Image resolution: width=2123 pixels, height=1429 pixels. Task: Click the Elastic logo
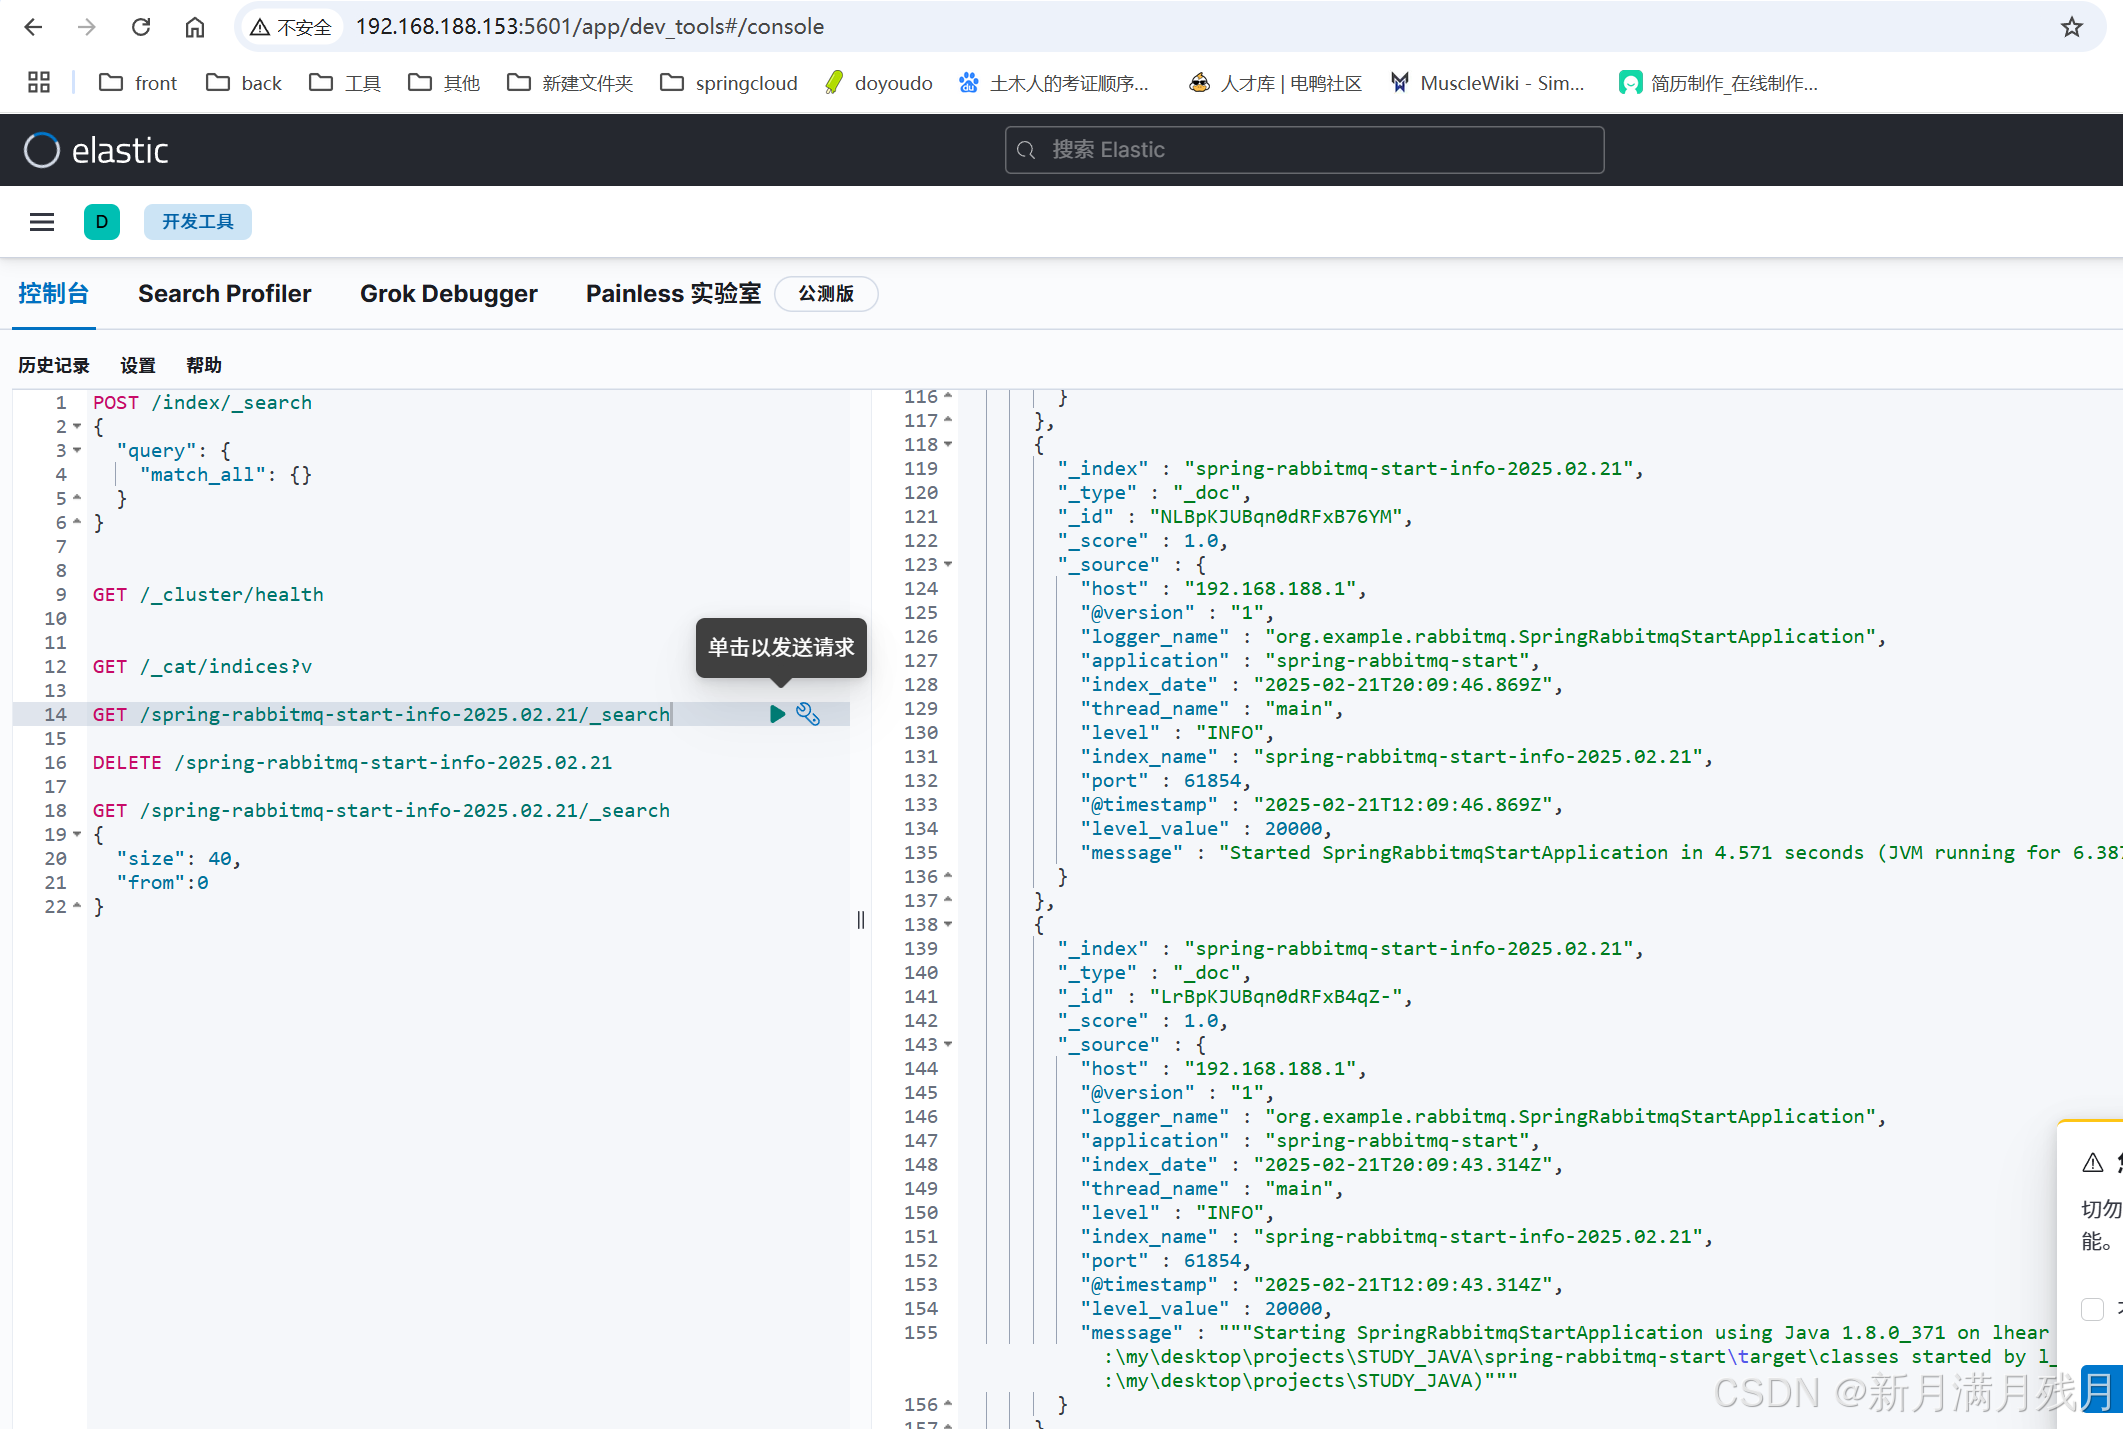tap(96, 150)
